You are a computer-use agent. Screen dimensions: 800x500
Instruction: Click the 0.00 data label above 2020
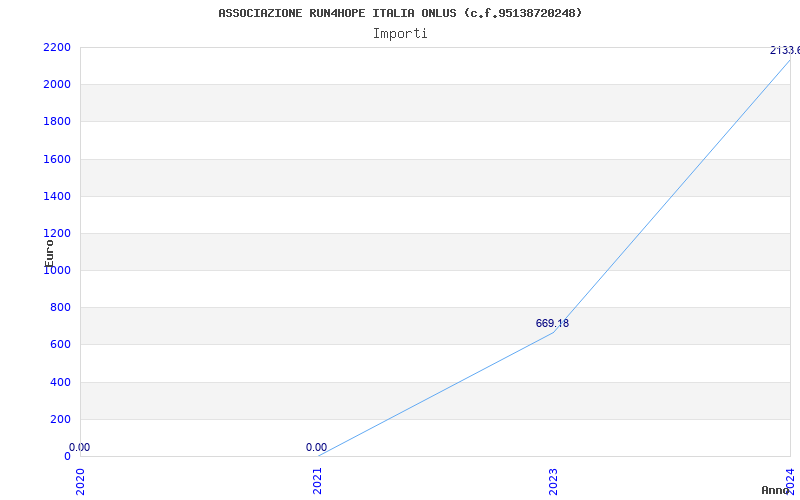click(x=80, y=447)
